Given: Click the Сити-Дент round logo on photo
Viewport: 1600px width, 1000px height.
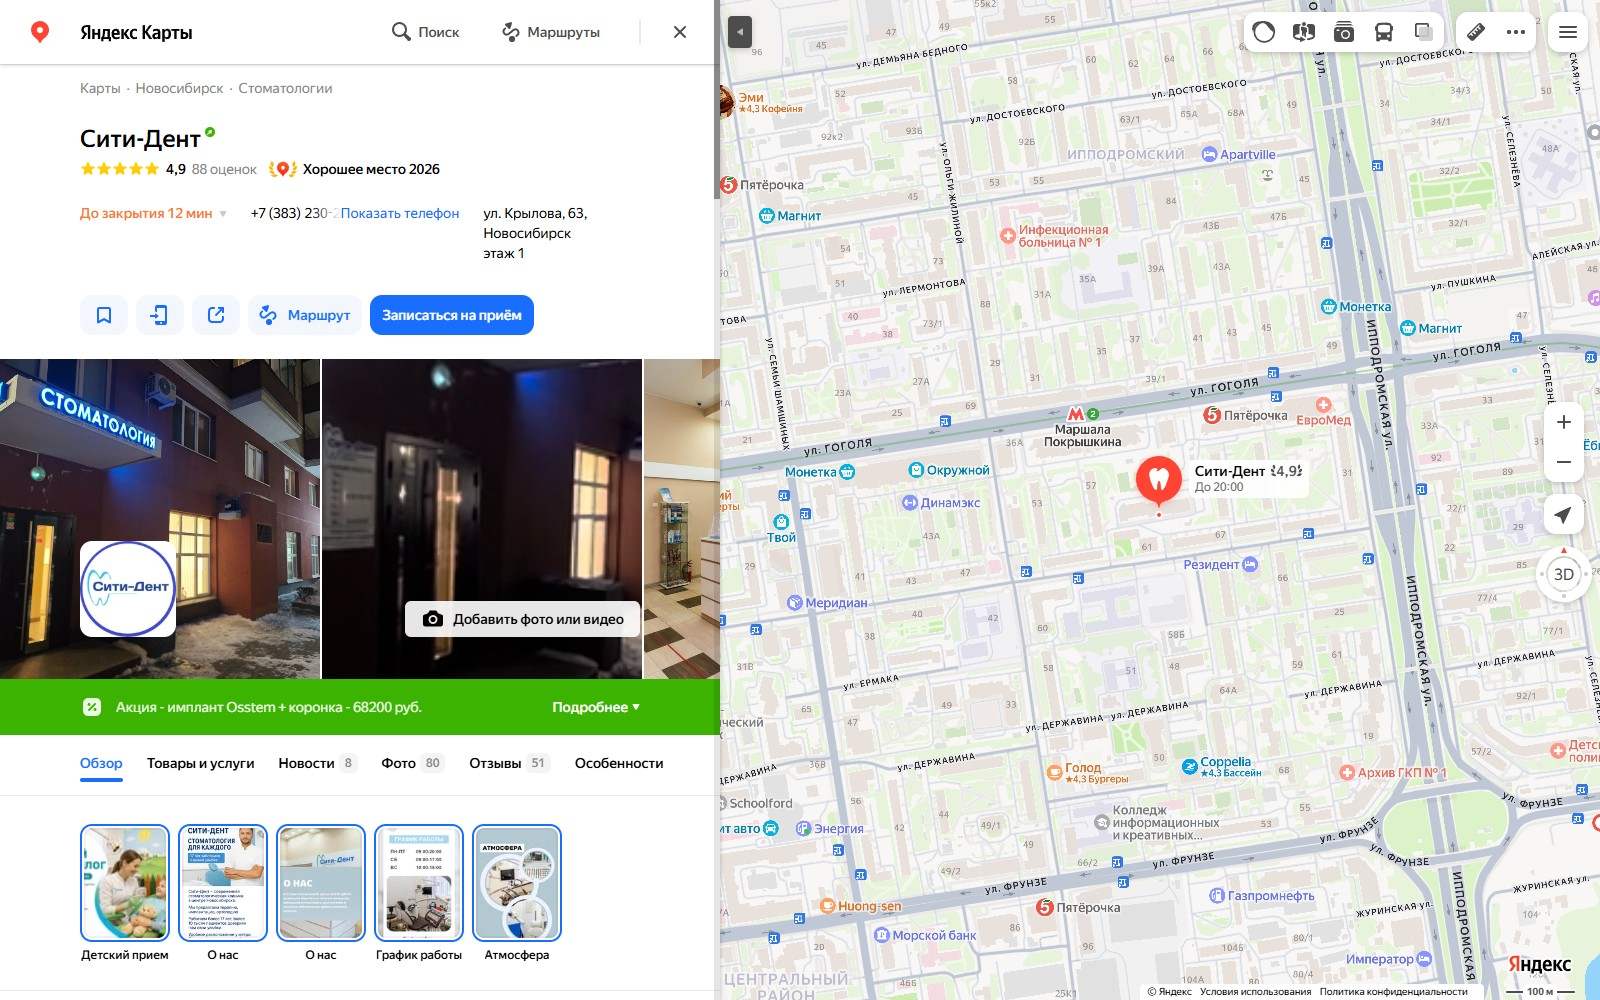Looking at the screenshot, I should pos(128,589).
